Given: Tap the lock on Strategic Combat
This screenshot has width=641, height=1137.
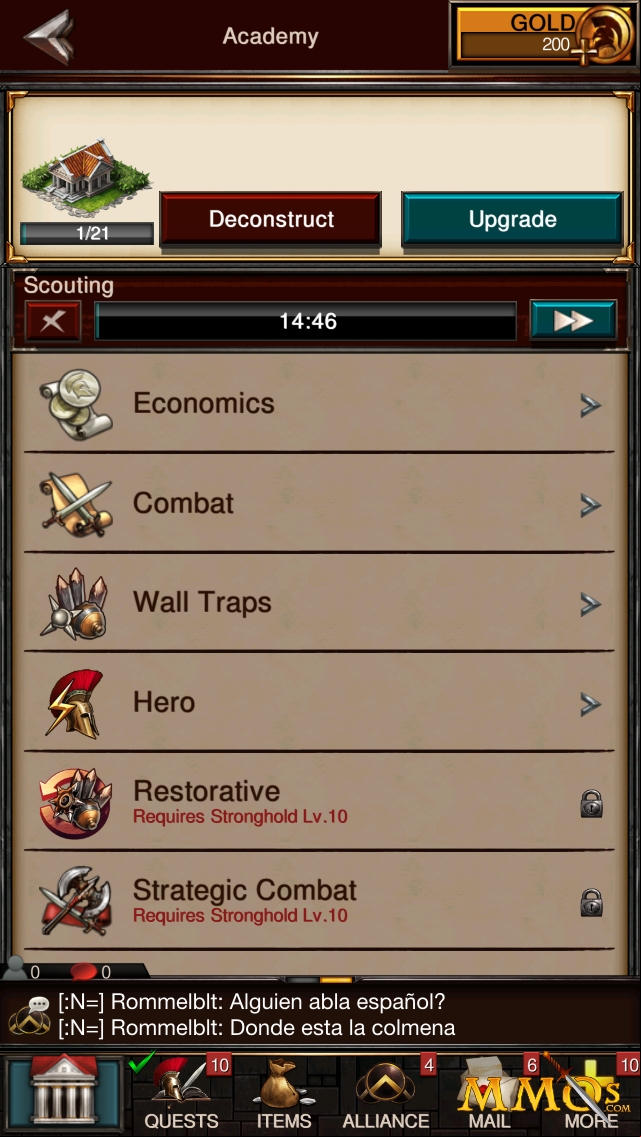Looking at the screenshot, I should [592, 903].
